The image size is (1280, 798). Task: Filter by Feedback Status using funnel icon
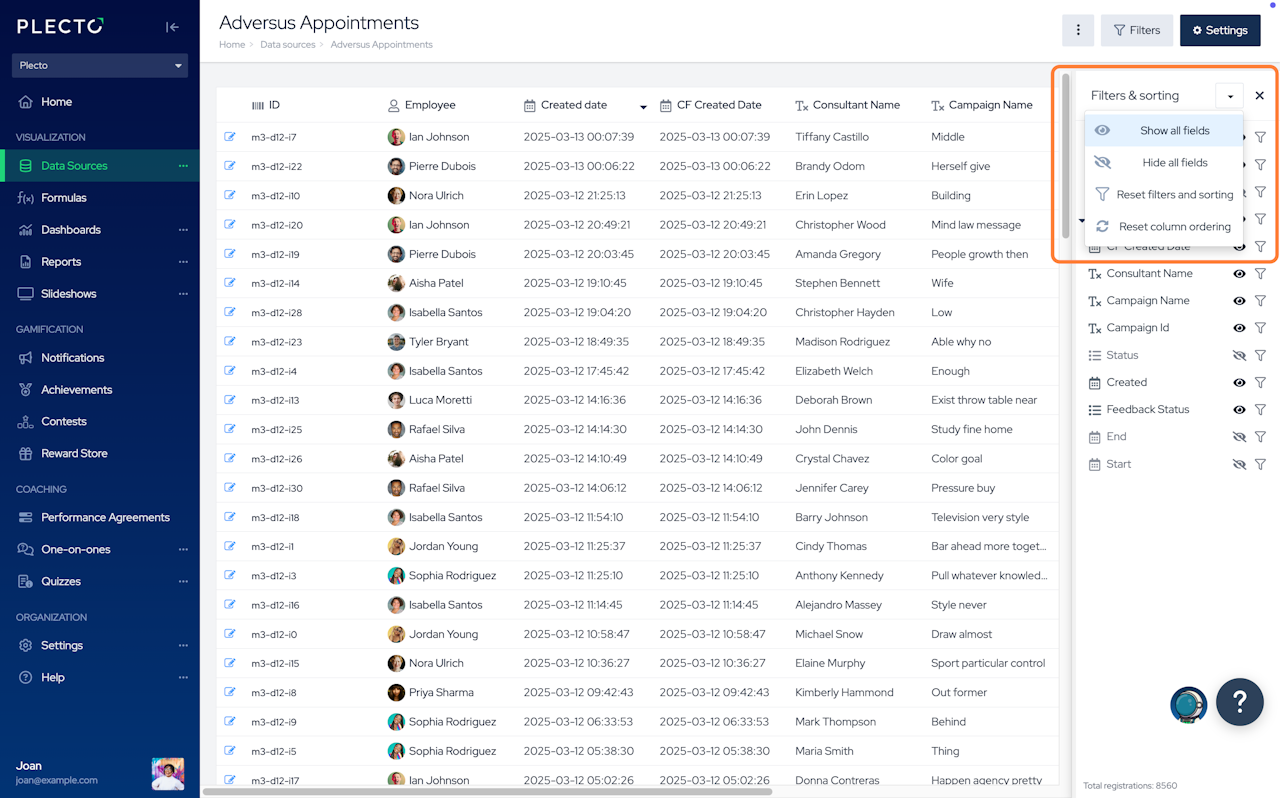pyautogui.click(x=1260, y=410)
